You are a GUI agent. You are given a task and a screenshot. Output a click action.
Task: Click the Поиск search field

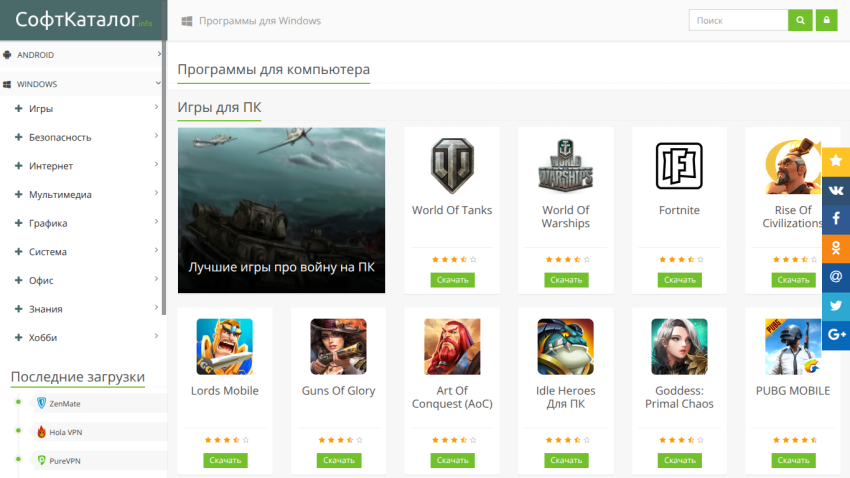(x=738, y=21)
